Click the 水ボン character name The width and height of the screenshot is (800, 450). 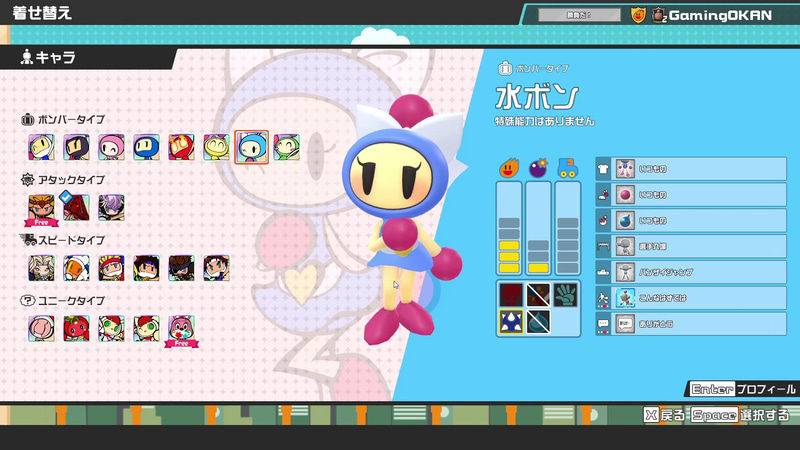click(537, 97)
